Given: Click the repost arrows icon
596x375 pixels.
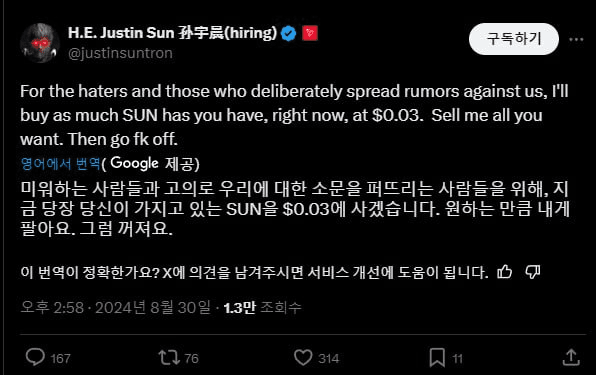Looking at the screenshot, I should pos(169,358).
